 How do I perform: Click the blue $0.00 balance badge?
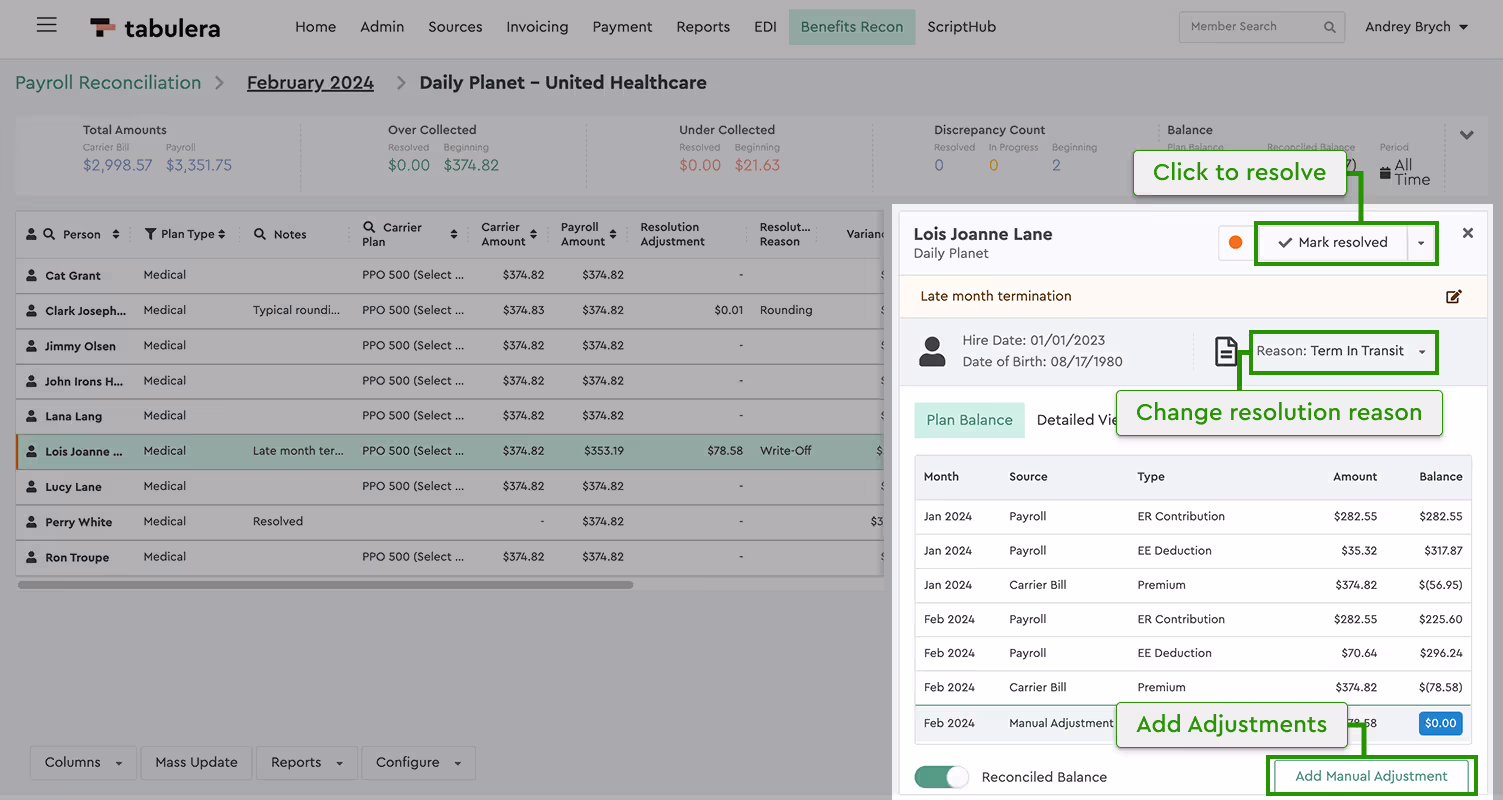1440,723
